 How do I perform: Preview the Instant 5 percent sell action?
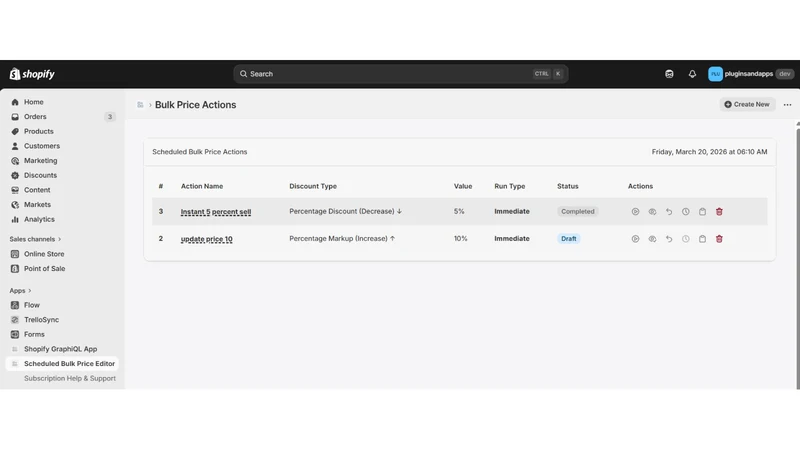coord(652,212)
